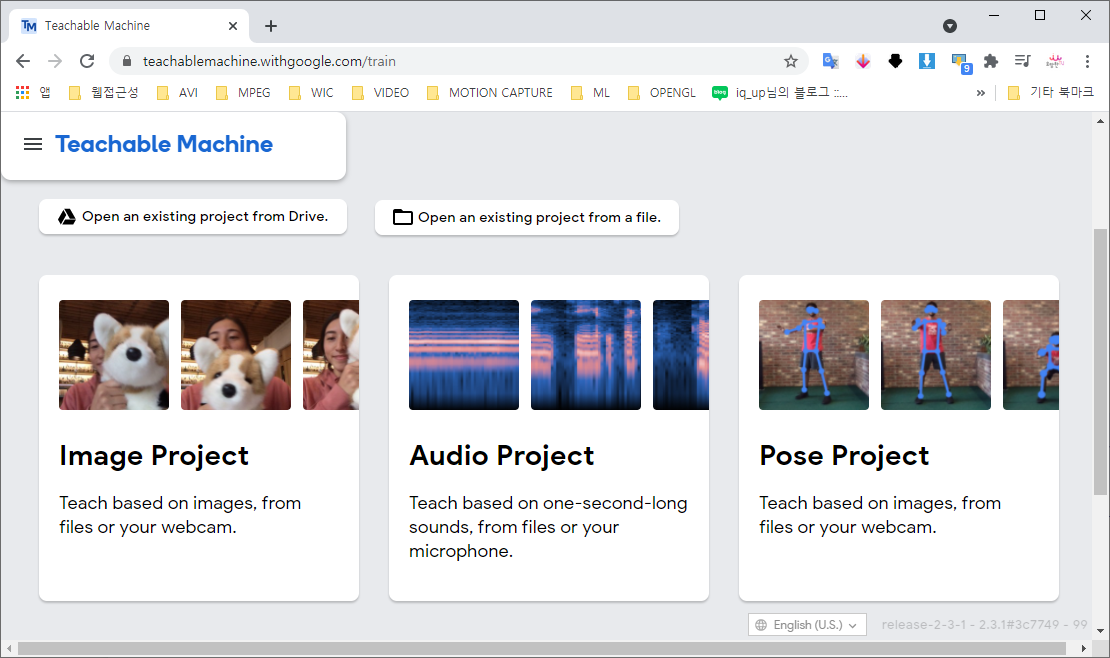The width and height of the screenshot is (1110, 658).
Task: Click the Google Drive icon
Action: [x=67, y=217]
